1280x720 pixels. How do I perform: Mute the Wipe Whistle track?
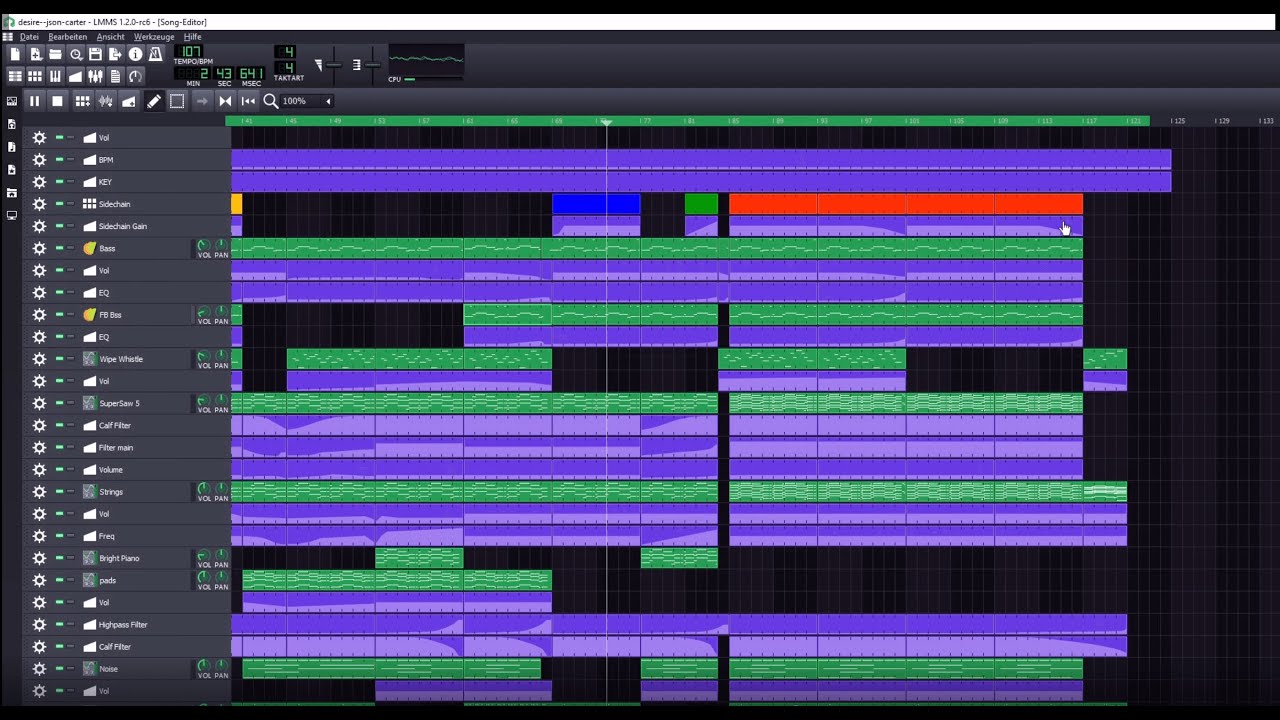click(59, 359)
